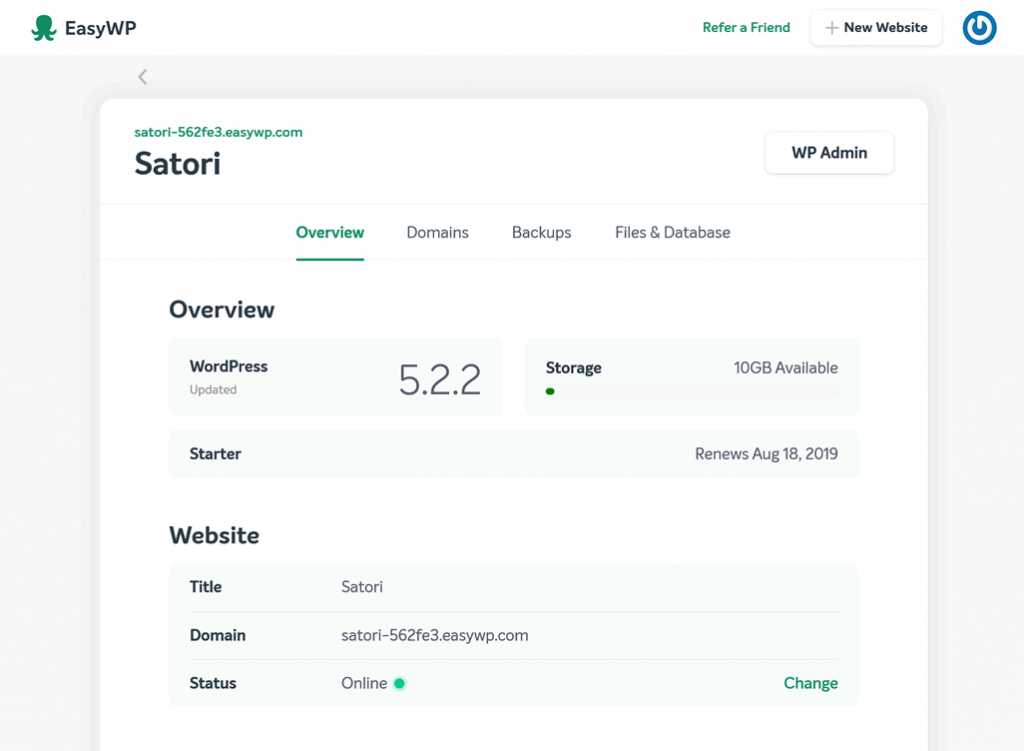Screen dimensions: 1024x751
Task: Click the EasyWP octopus logo
Action: click(42, 27)
